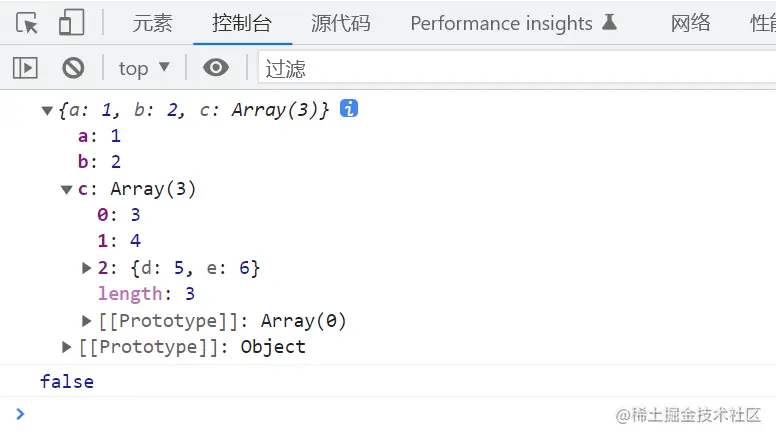The width and height of the screenshot is (776, 439).
Task: Expand [[Prototype]]: Object entry
Action: click(x=67, y=347)
